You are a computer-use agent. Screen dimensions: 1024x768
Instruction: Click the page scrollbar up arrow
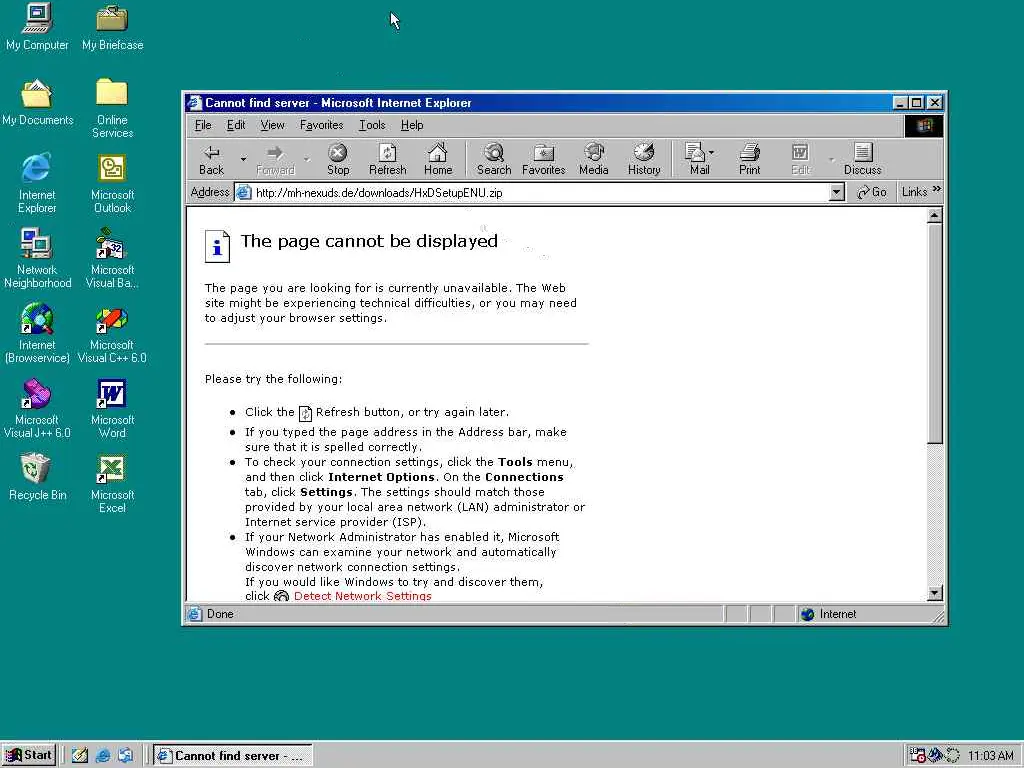(x=935, y=215)
